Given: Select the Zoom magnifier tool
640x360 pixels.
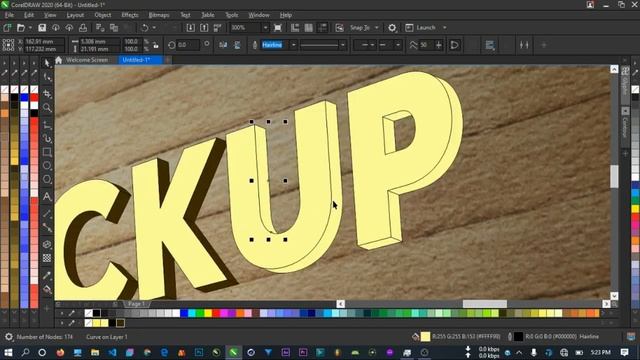Looking at the screenshot, I should [47, 108].
